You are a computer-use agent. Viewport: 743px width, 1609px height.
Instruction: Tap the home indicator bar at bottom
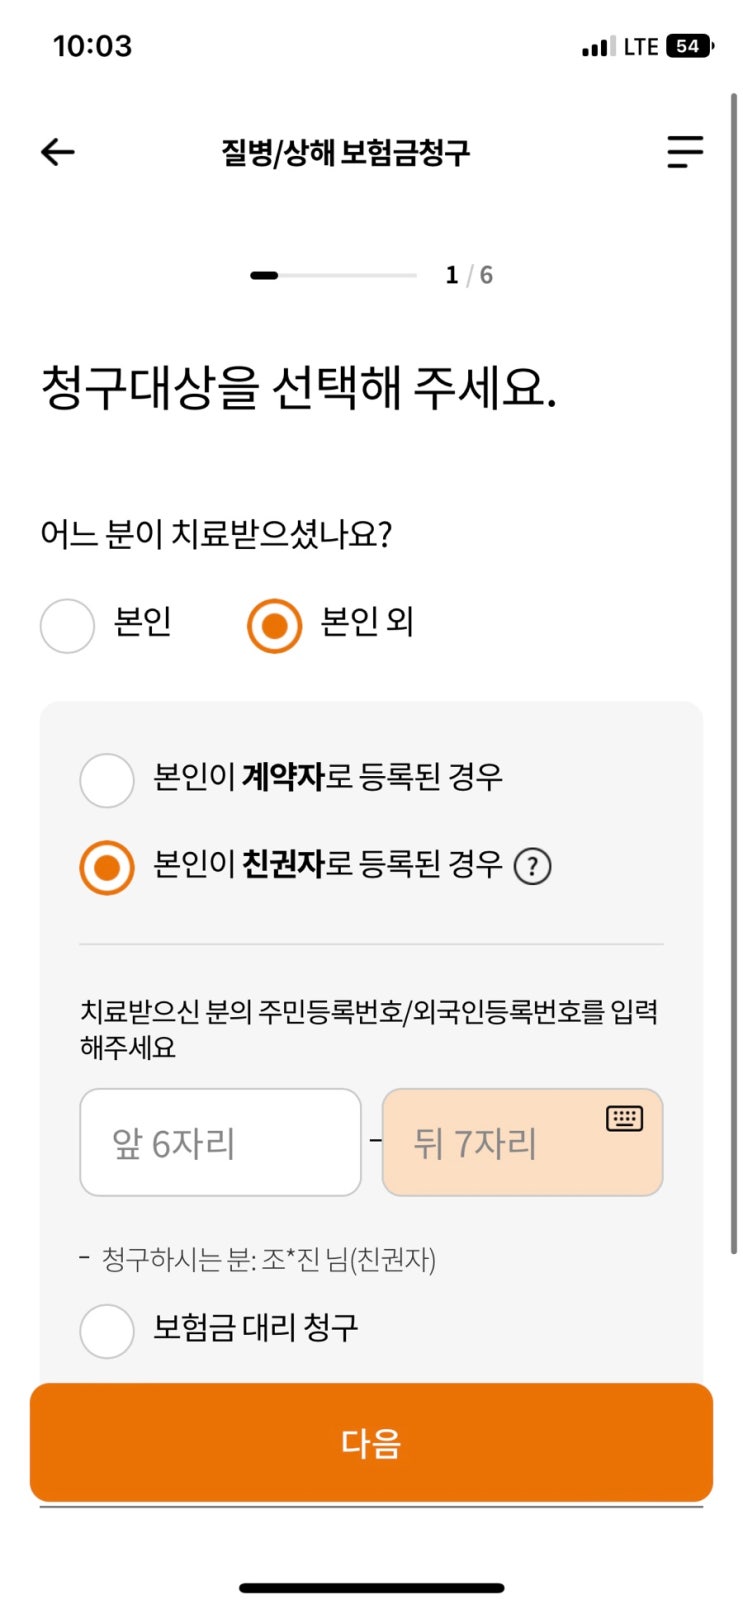point(371,1587)
